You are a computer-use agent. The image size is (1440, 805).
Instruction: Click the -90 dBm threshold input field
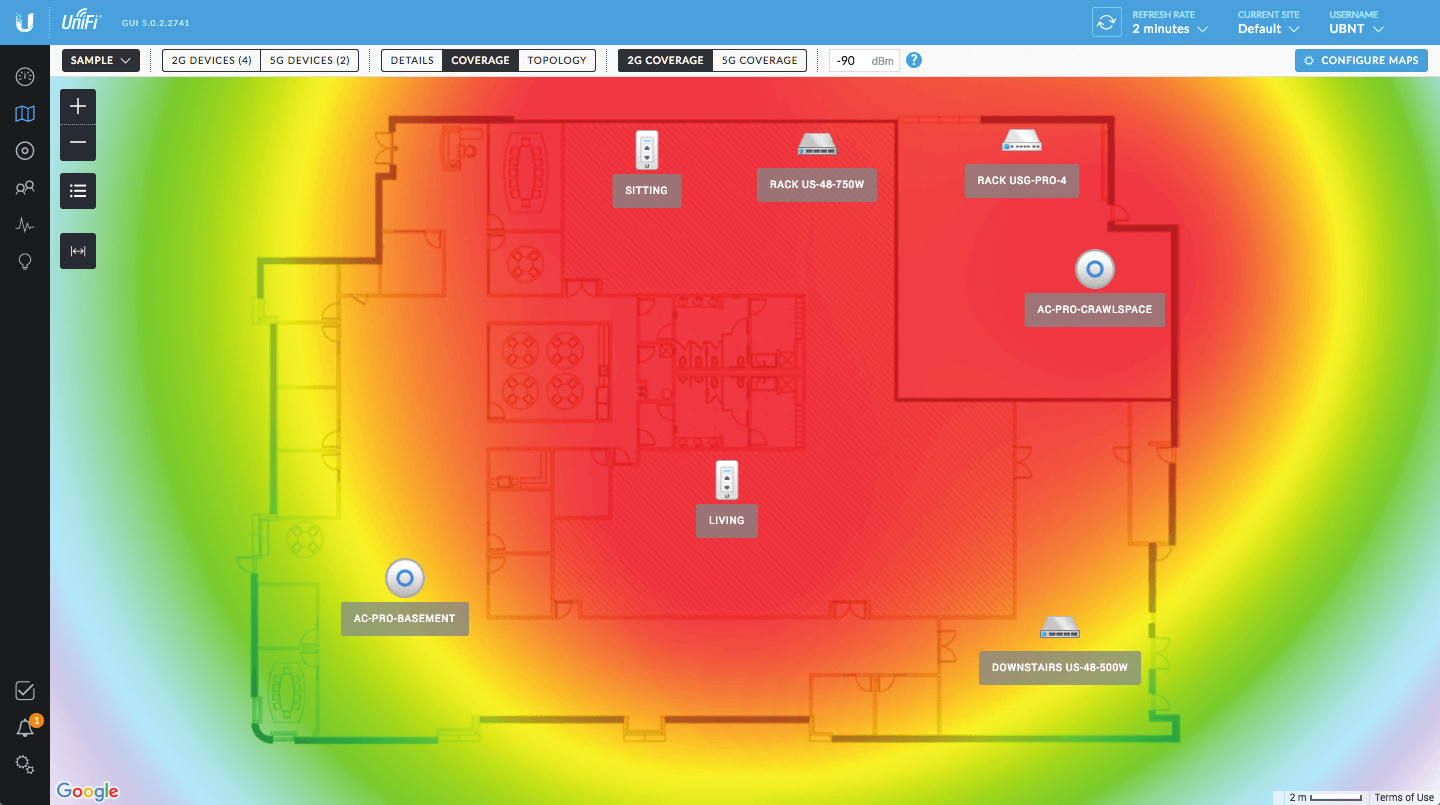coord(852,60)
